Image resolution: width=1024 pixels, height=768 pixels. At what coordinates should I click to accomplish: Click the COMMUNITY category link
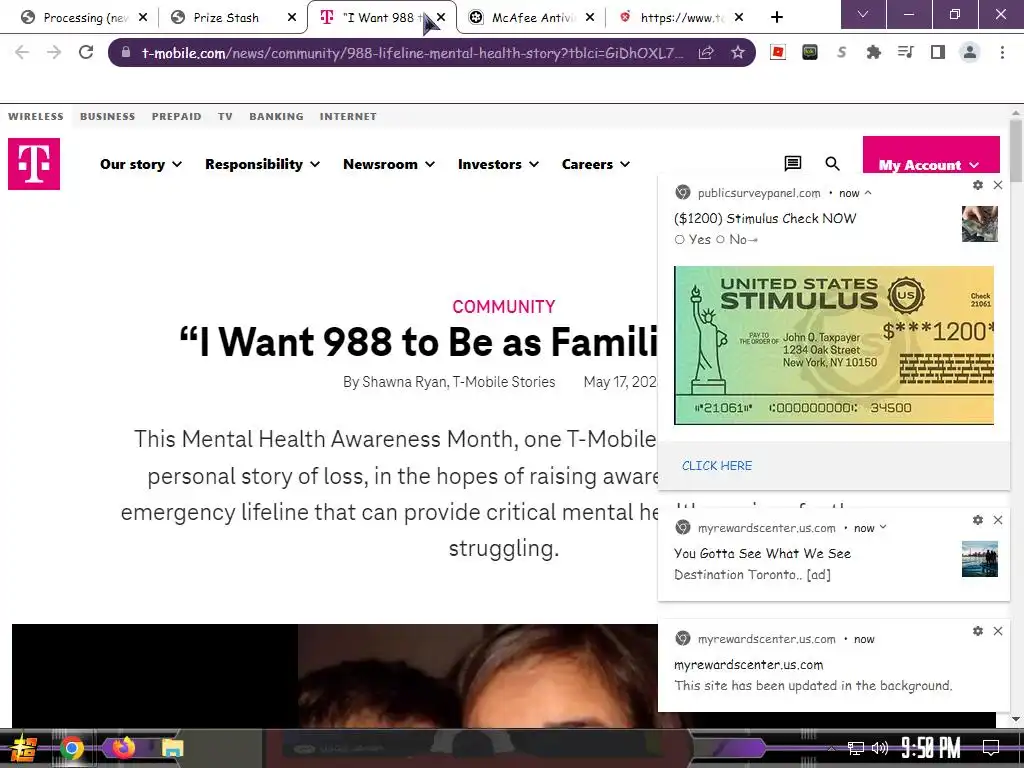pyautogui.click(x=504, y=306)
